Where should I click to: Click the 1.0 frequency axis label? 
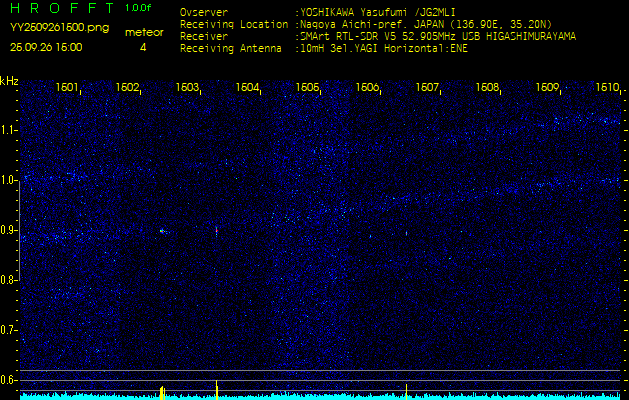click(x=8, y=181)
